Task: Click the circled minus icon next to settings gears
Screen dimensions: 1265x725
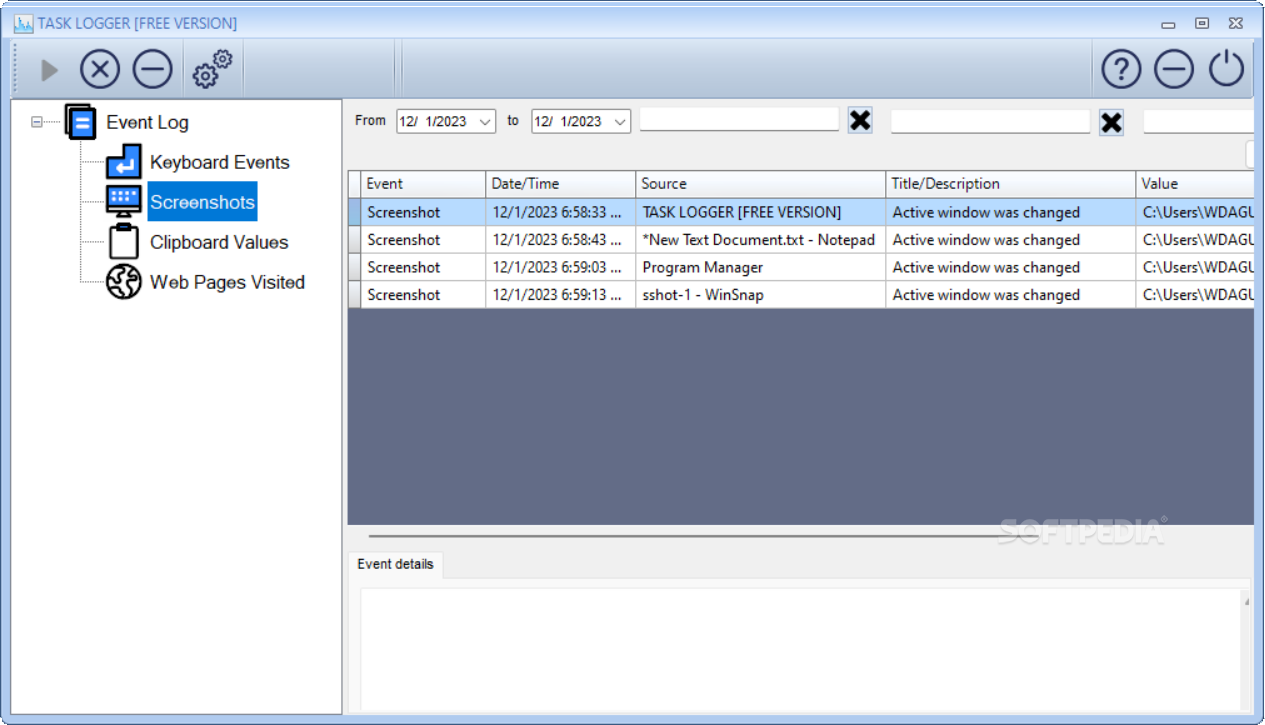Action: click(x=153, y=70)
